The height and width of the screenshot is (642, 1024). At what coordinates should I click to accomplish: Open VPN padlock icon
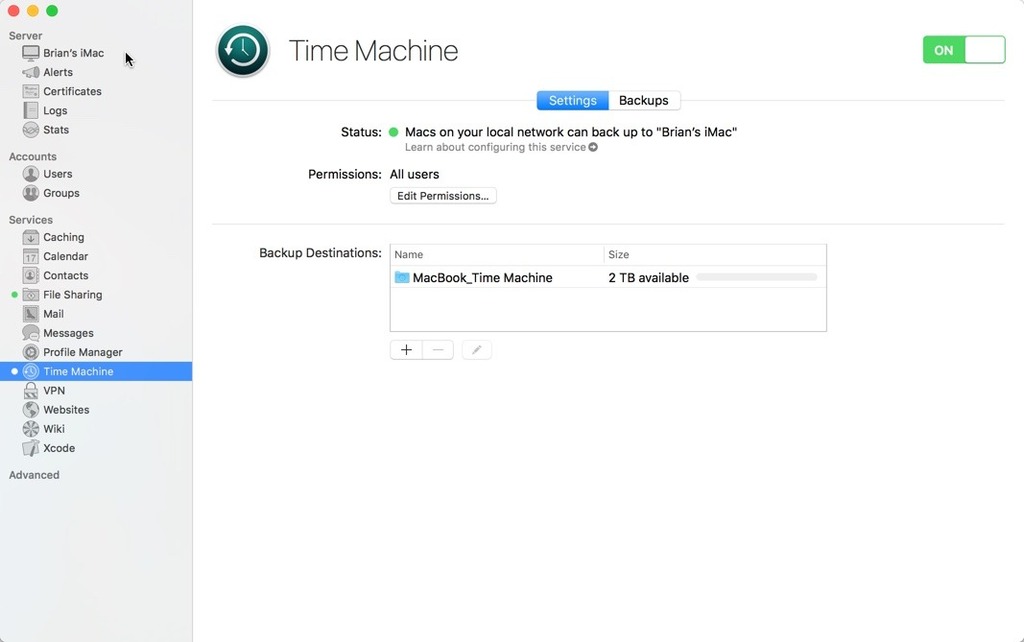[31, 391]
